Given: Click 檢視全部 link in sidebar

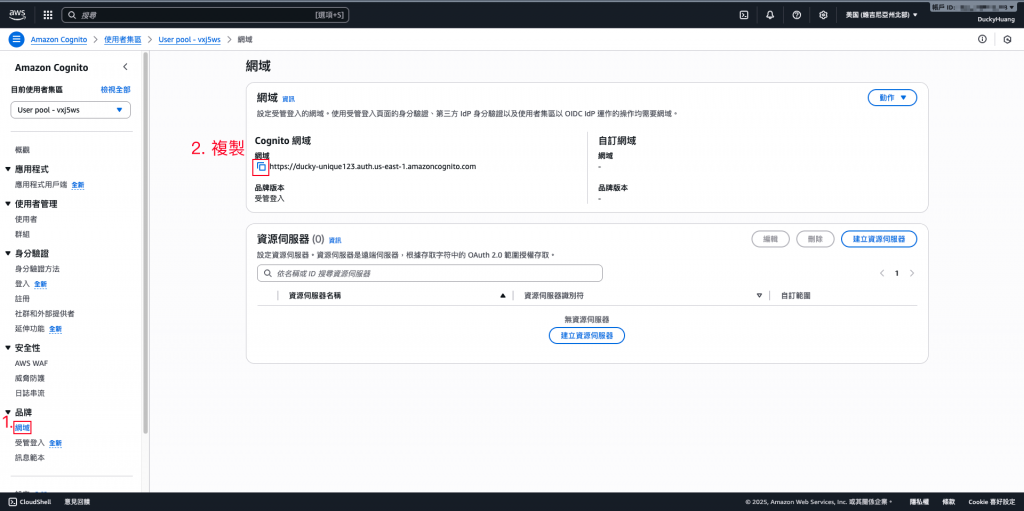Looking at the screenshot, I should pos(116,90).
